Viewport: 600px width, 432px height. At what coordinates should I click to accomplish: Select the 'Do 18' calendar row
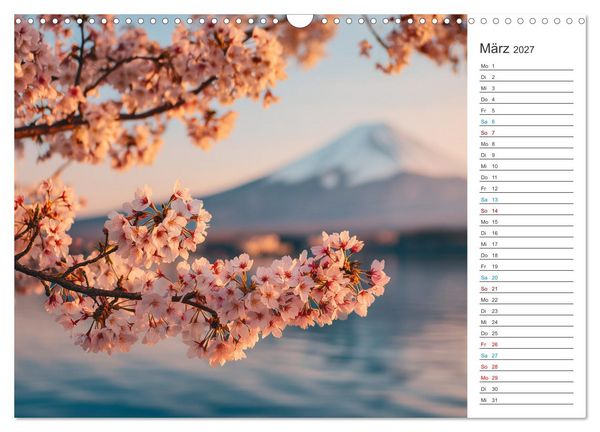(x=527, y=255)
